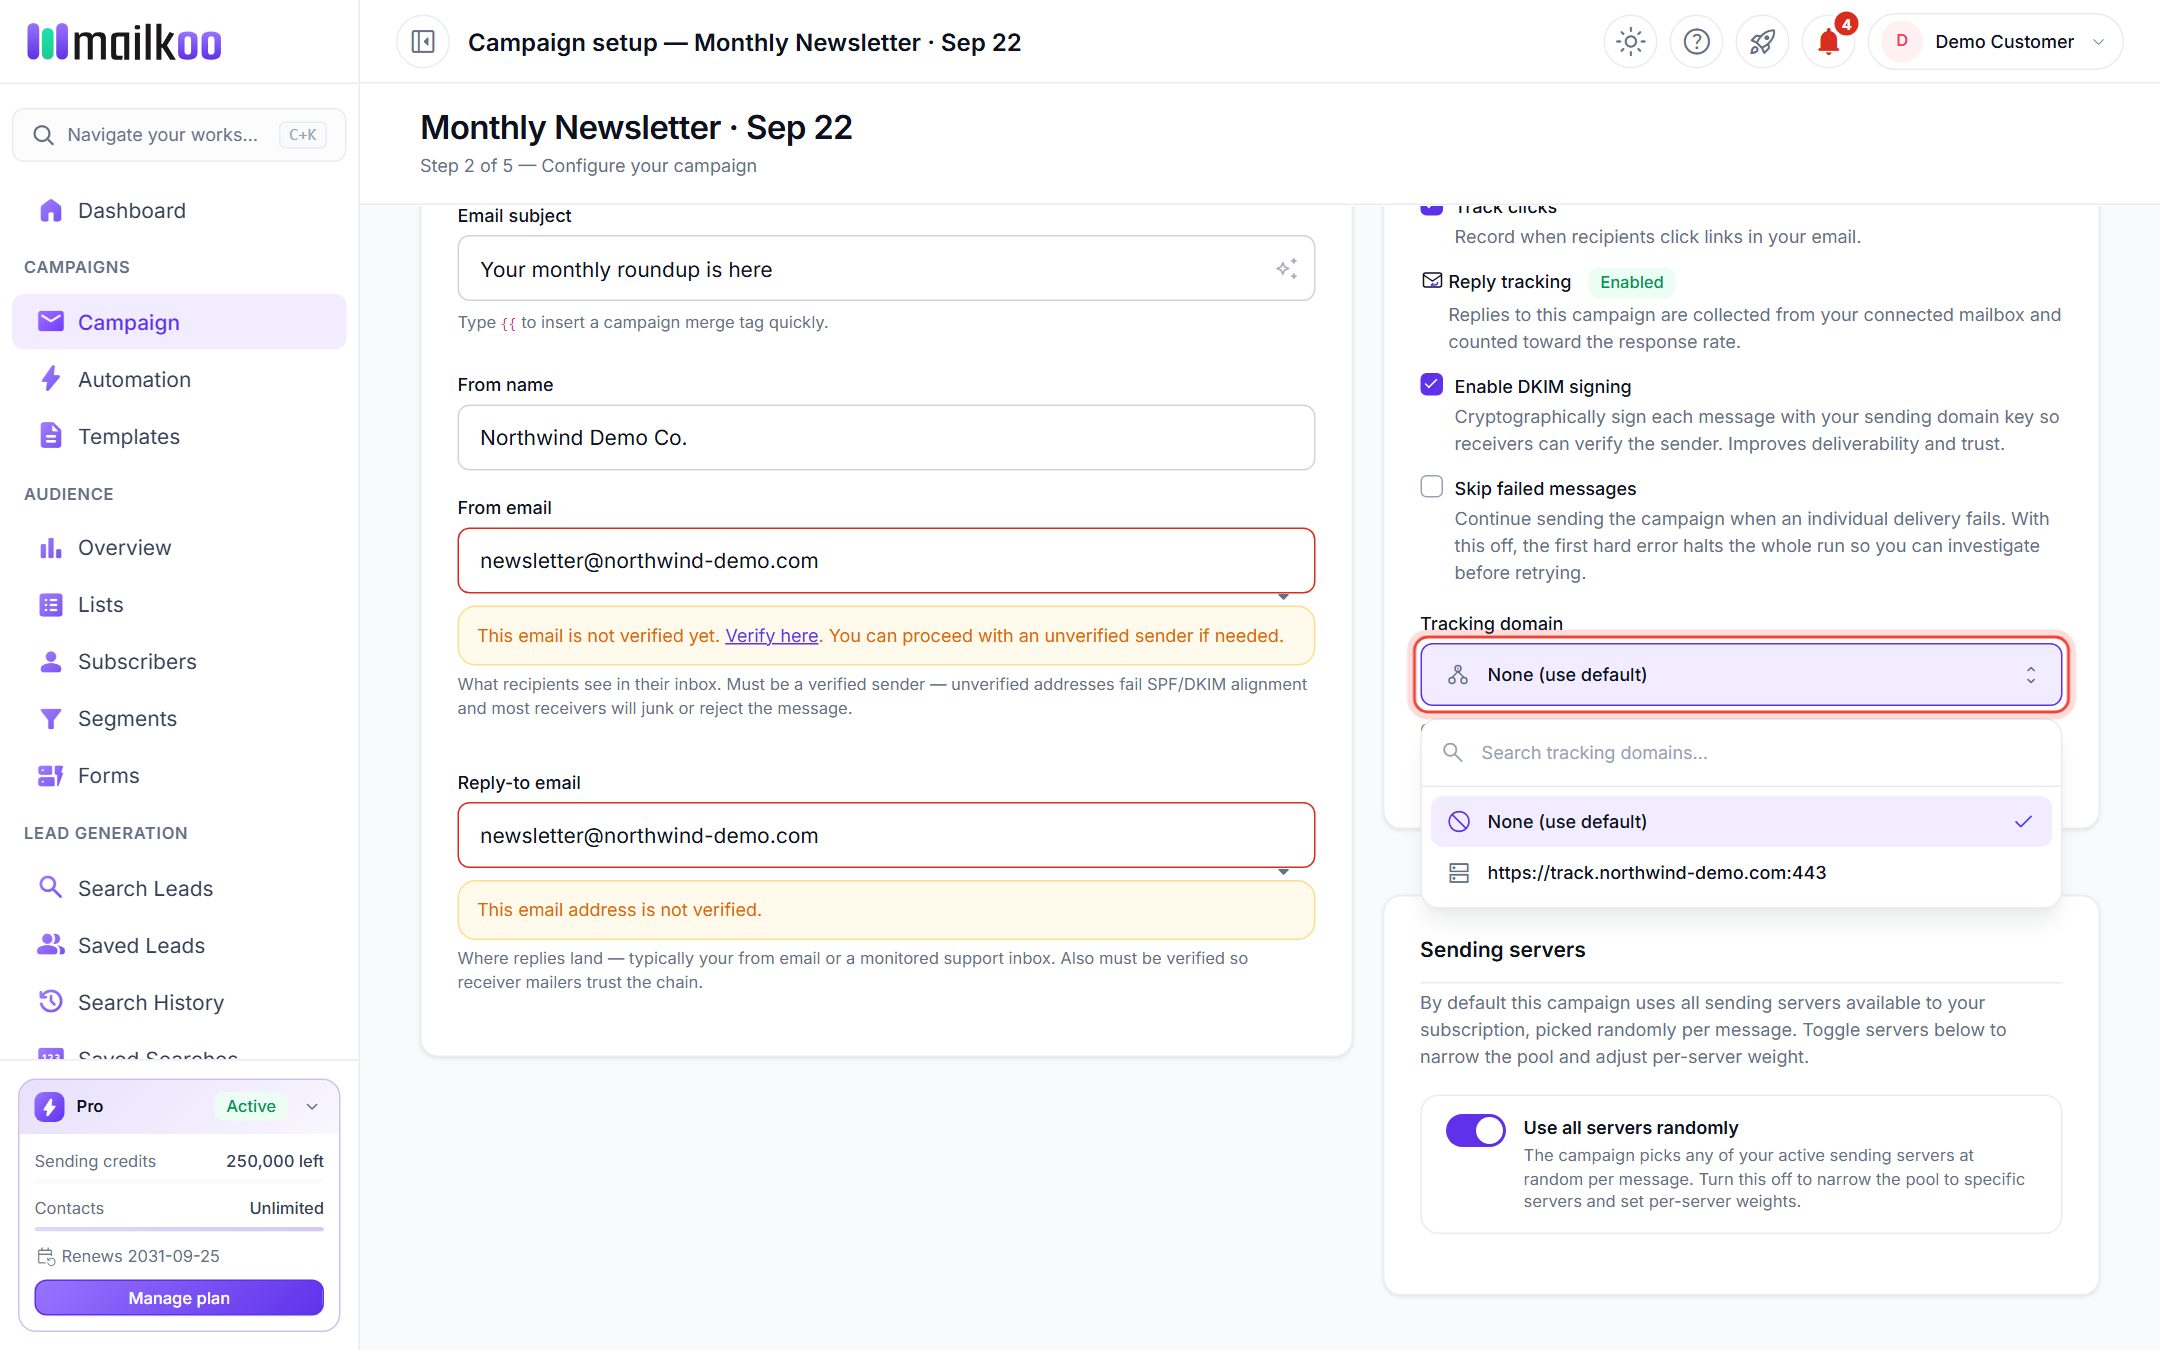Select None (use default) option

[x=1740, y=821]
